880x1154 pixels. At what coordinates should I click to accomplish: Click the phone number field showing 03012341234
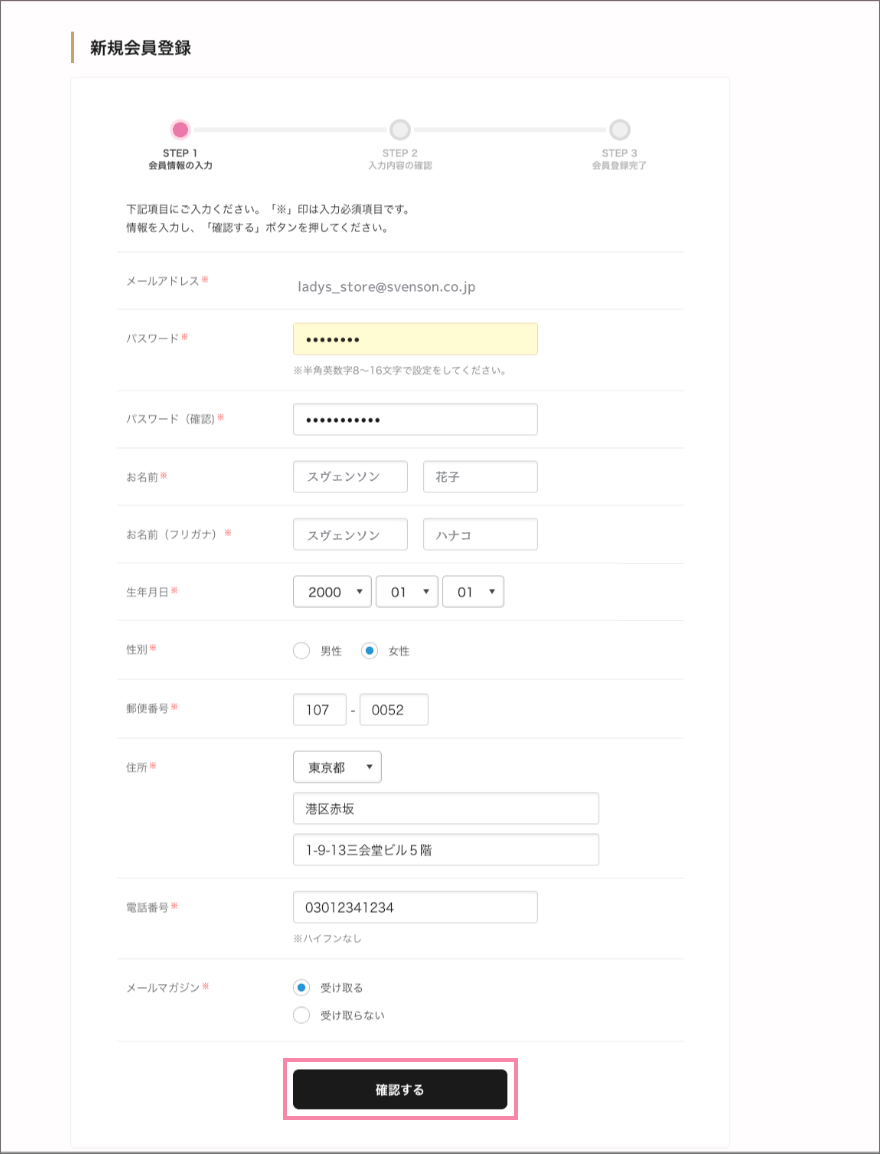415,906
